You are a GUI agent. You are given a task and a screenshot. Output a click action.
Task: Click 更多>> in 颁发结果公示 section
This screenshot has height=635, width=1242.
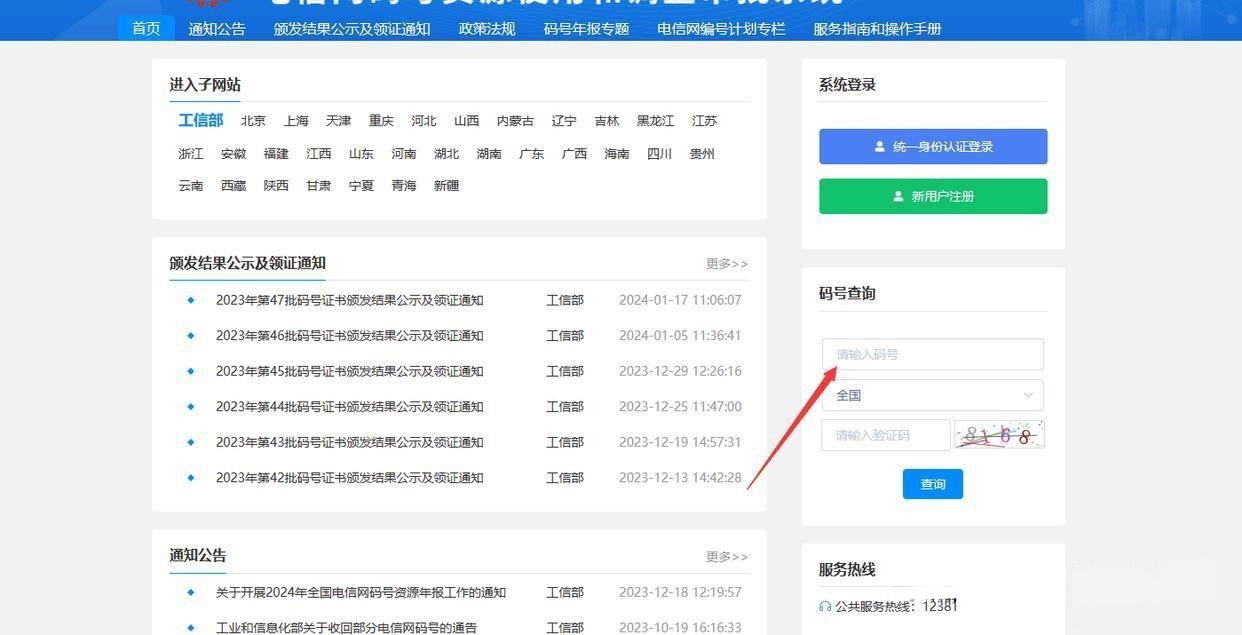pyautogui.click(x=727, y=264)
